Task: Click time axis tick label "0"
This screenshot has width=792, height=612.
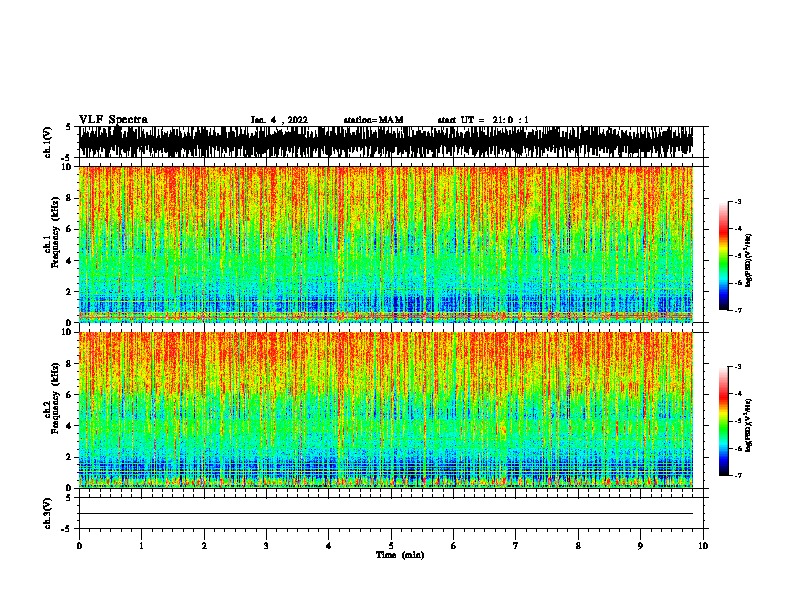Action: (79, 545)
